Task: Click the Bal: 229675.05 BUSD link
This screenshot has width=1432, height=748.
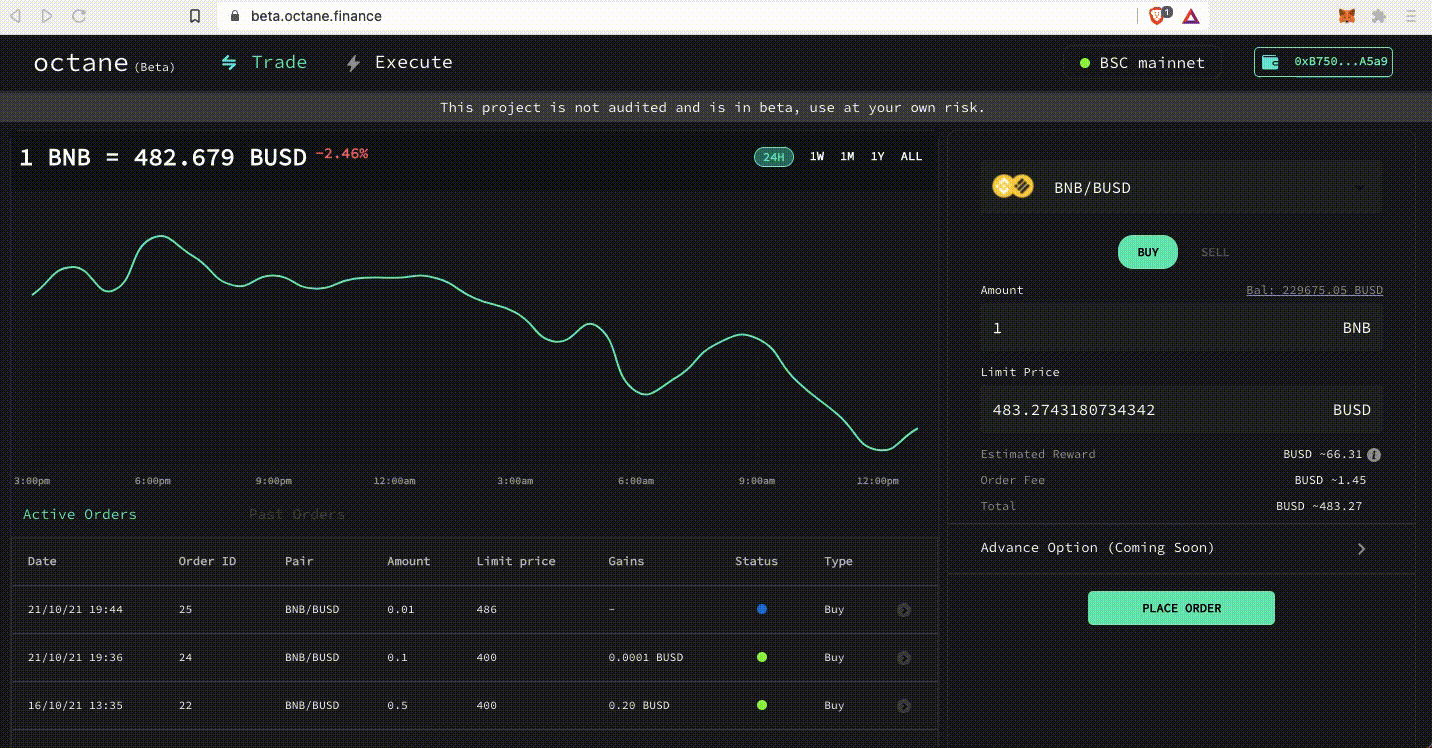Action: tap(1314, 290)
